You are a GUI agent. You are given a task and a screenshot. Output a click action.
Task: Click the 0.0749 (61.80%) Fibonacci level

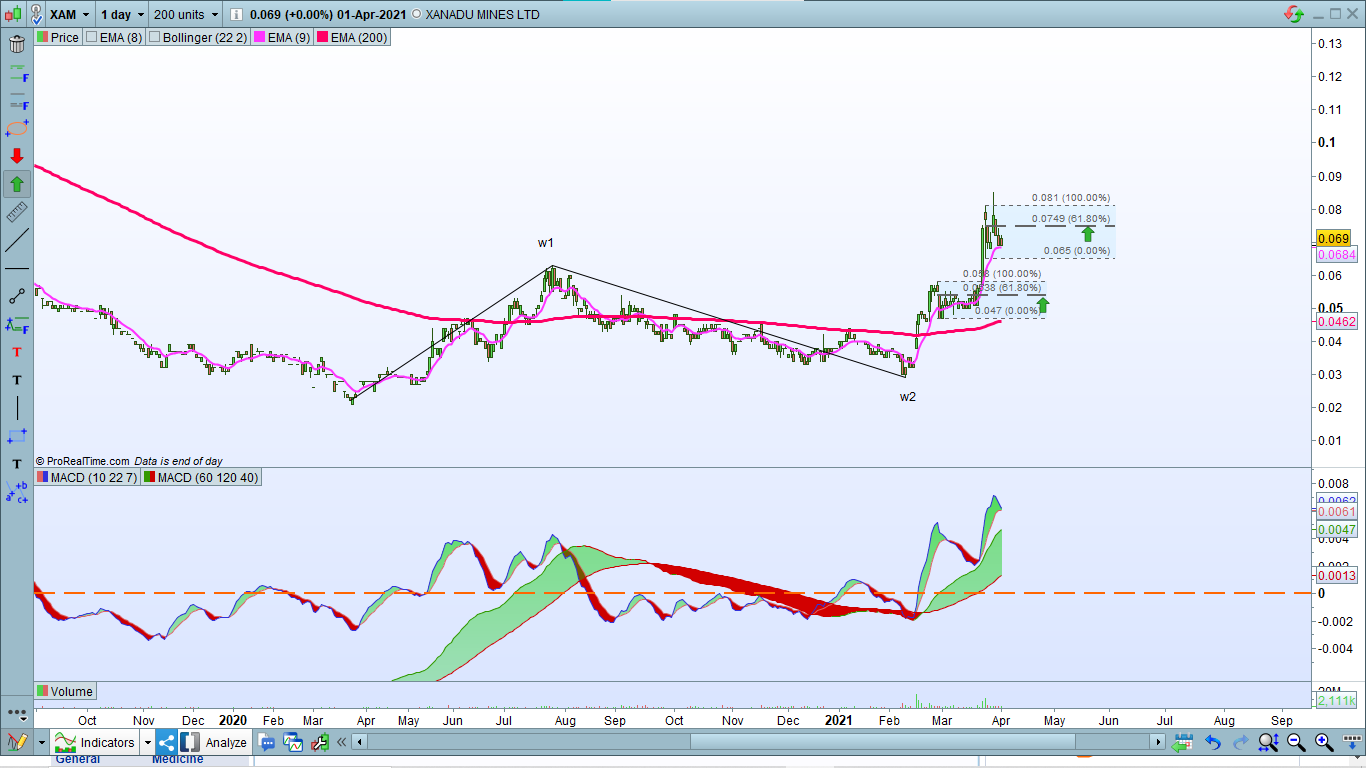(1071, 219)
